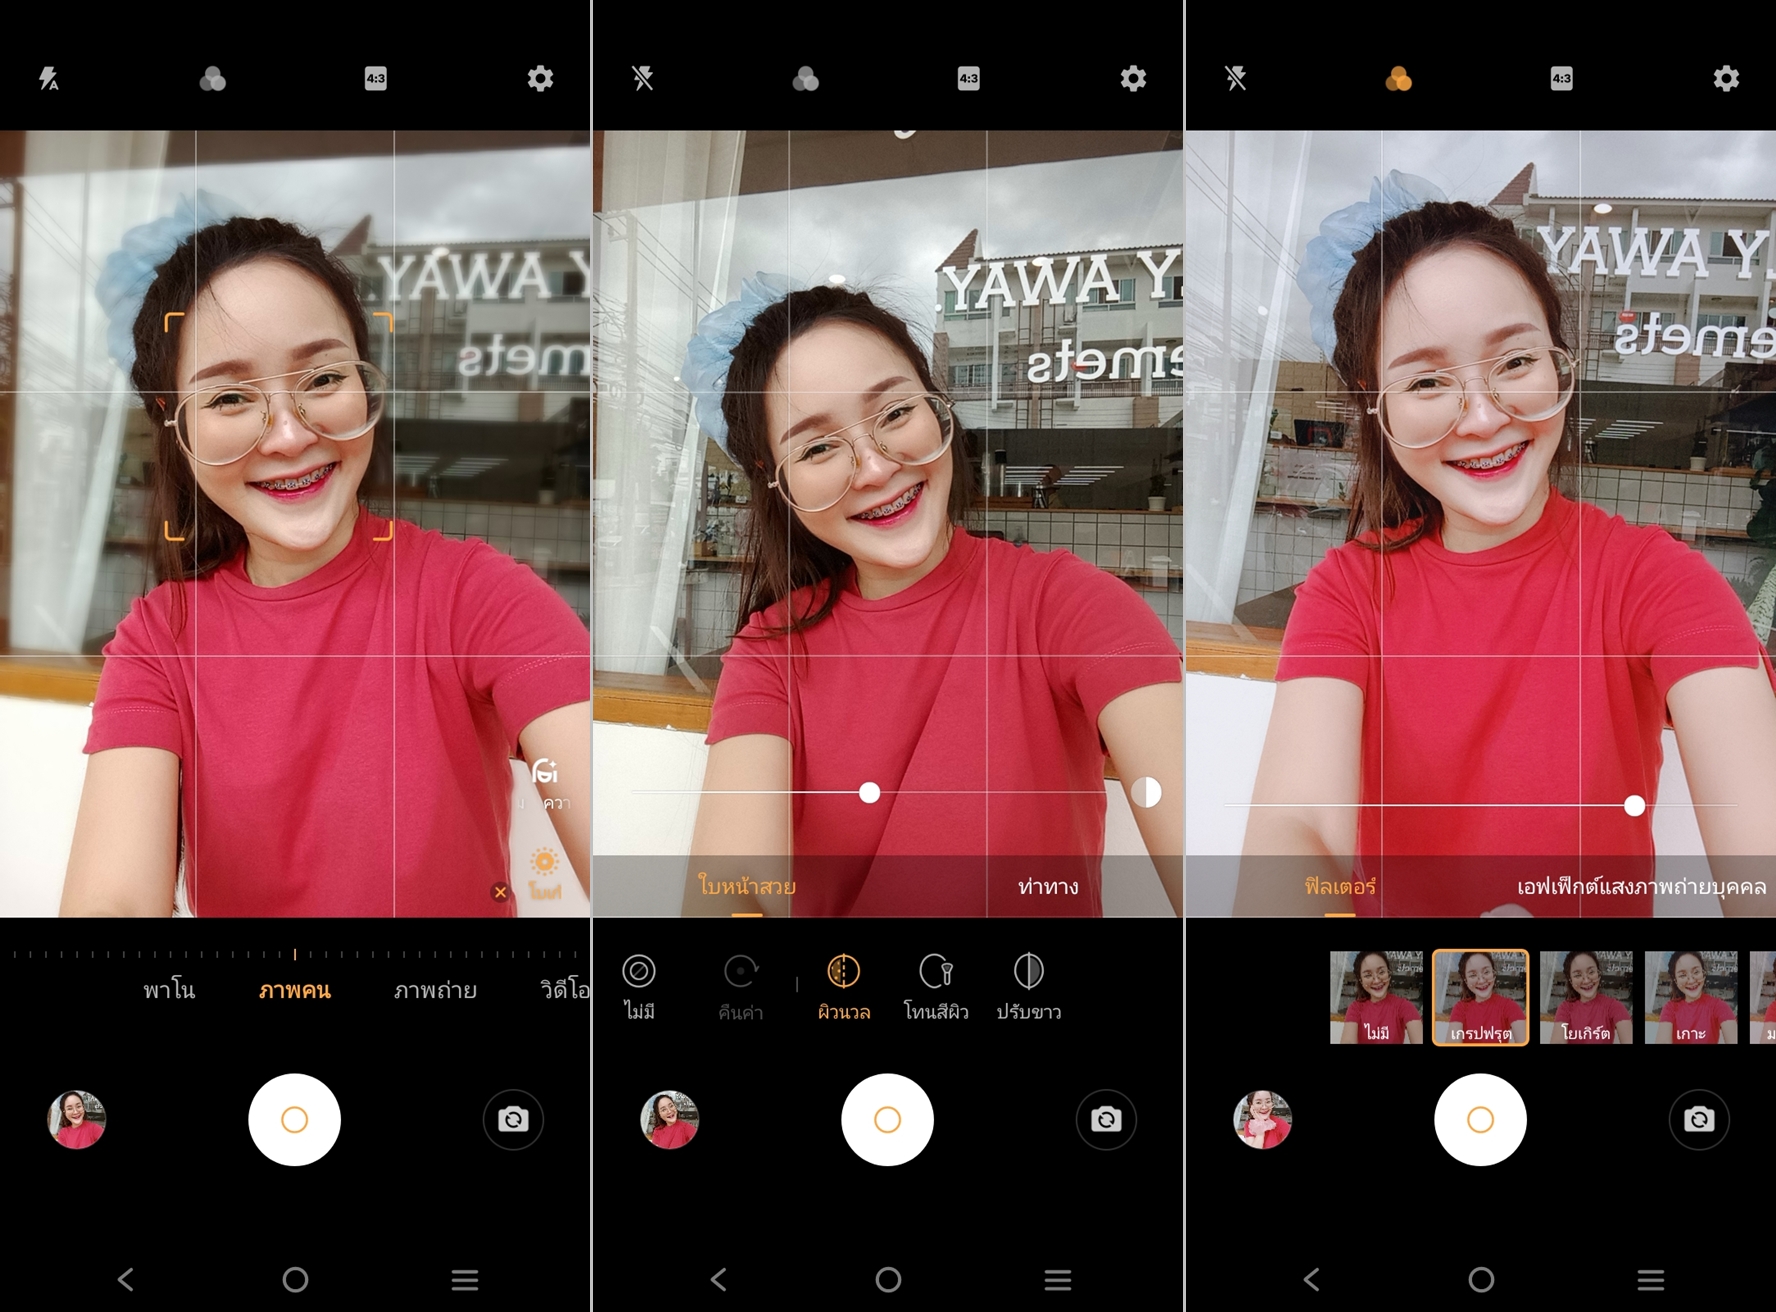Close active orange filters icon in right screen
1776x1312 pixels.
click(1398, 78)
